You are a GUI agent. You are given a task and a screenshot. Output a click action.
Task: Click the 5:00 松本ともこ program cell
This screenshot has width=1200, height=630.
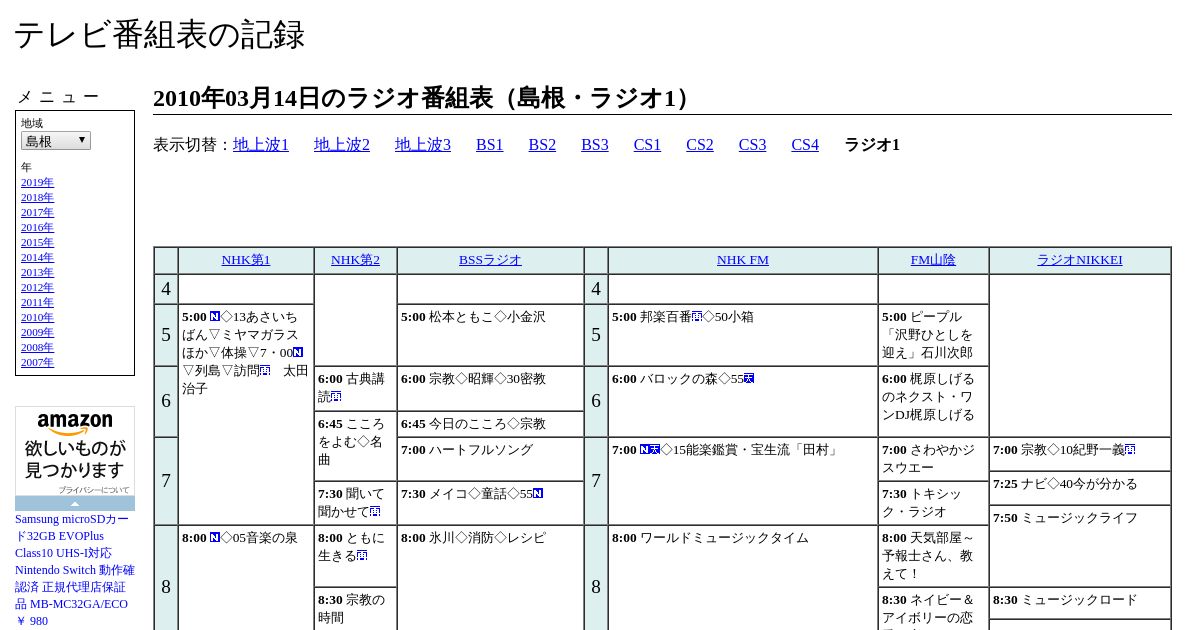tap(490, 335)
